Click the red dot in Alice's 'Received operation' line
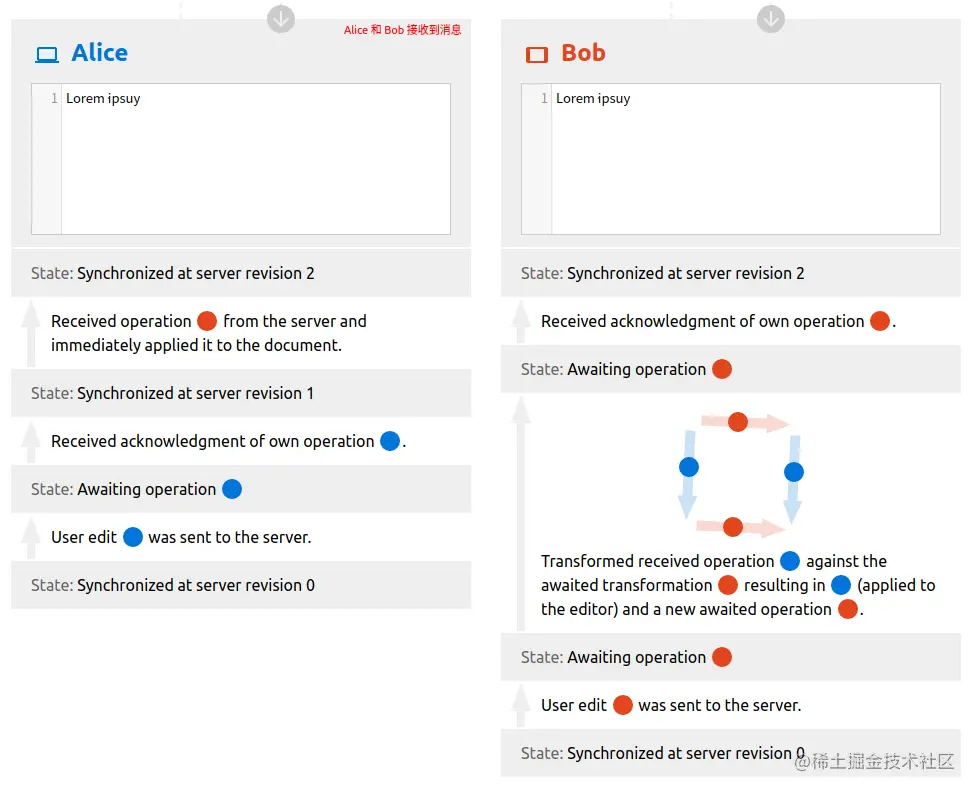The height and width of the screenshot is (794, 977). 207,321
